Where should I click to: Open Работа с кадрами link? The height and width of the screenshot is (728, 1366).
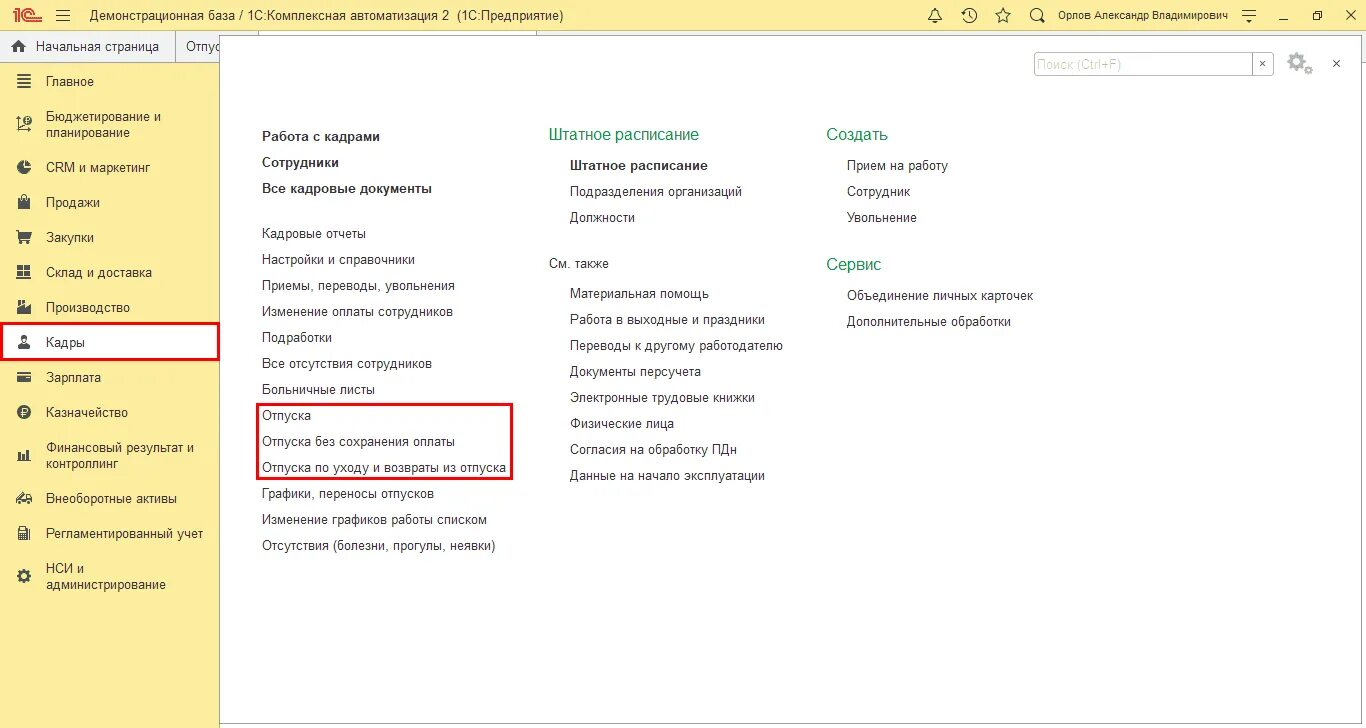[321, 136]
